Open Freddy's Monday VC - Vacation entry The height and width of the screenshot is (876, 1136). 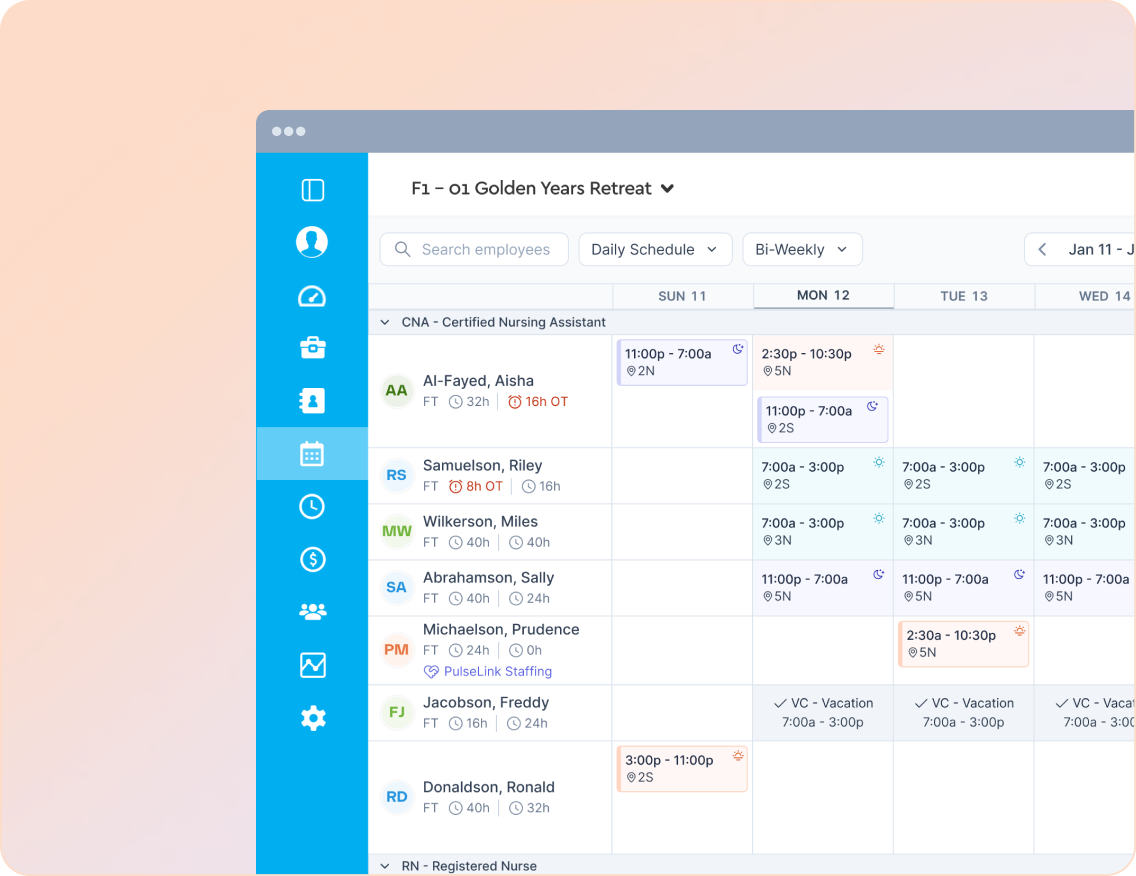pos(823,712)
